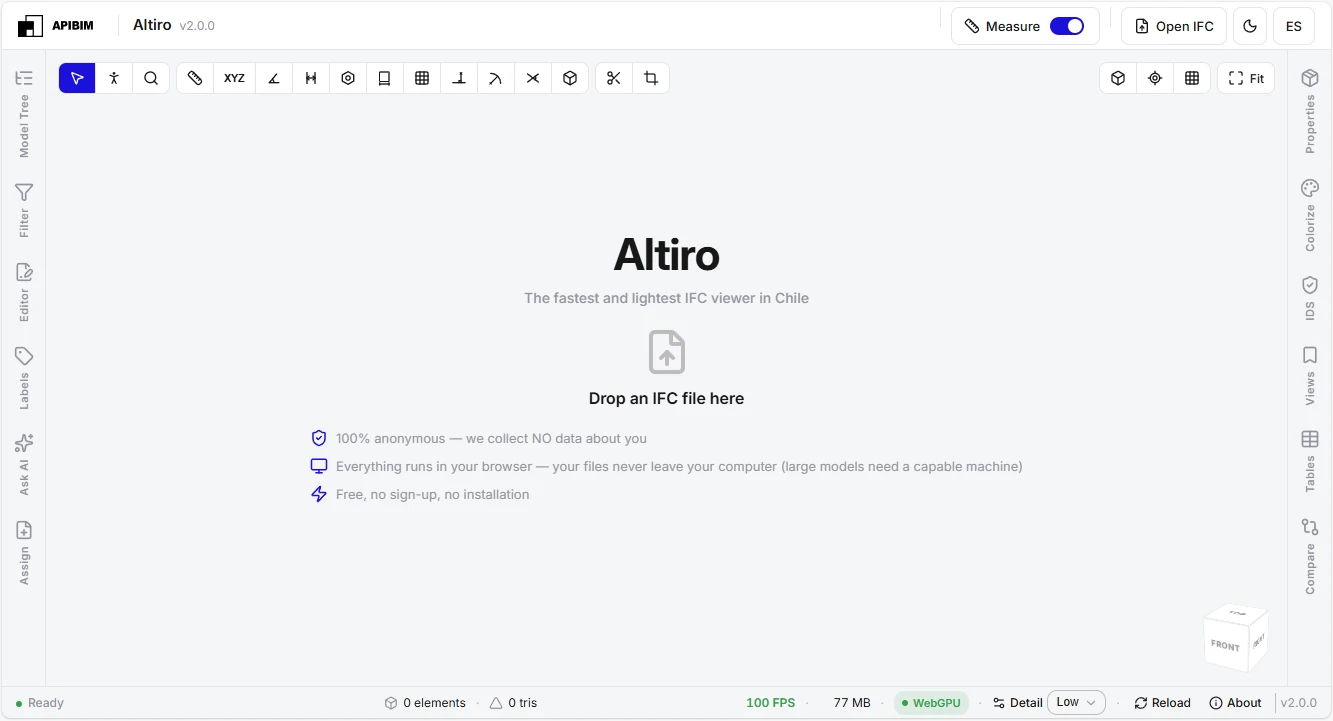Activate the select arrow tool
This screenshot has height=721, width=1333.
coord(77,78)
